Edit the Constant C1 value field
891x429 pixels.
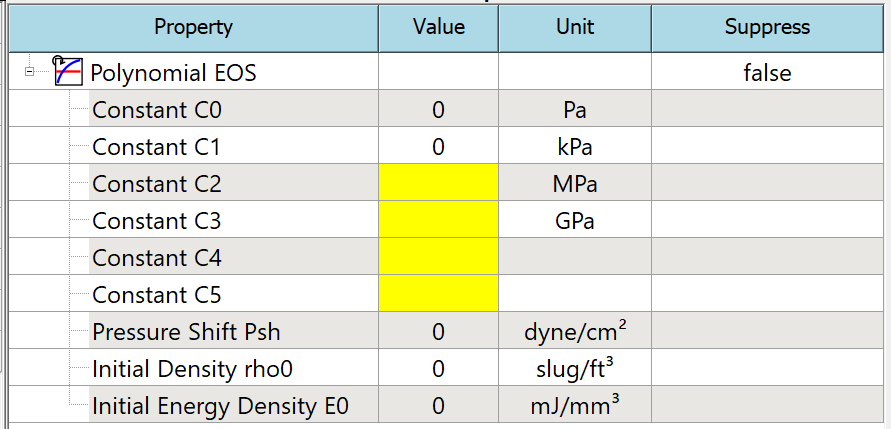pyautogui.click(x=438, y=147)
